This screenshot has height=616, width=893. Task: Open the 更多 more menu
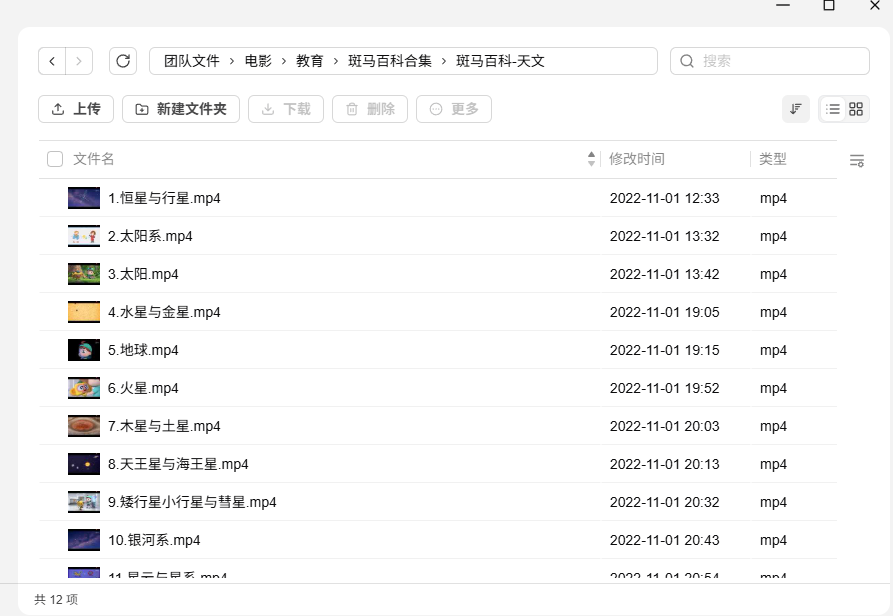pos(454,109)
